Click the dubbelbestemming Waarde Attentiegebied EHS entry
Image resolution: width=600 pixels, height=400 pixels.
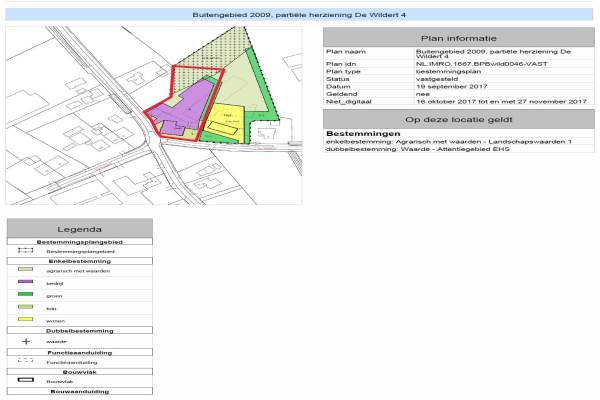click(x=418, y=149)
